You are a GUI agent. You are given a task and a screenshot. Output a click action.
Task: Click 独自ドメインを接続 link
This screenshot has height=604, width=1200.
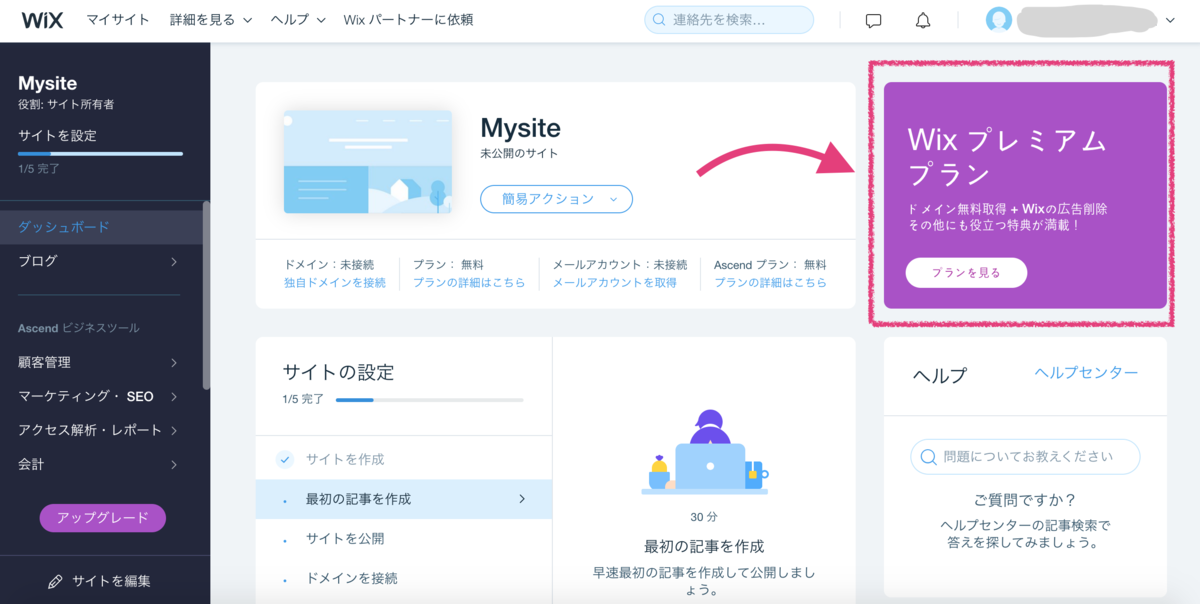coord(335,283)
